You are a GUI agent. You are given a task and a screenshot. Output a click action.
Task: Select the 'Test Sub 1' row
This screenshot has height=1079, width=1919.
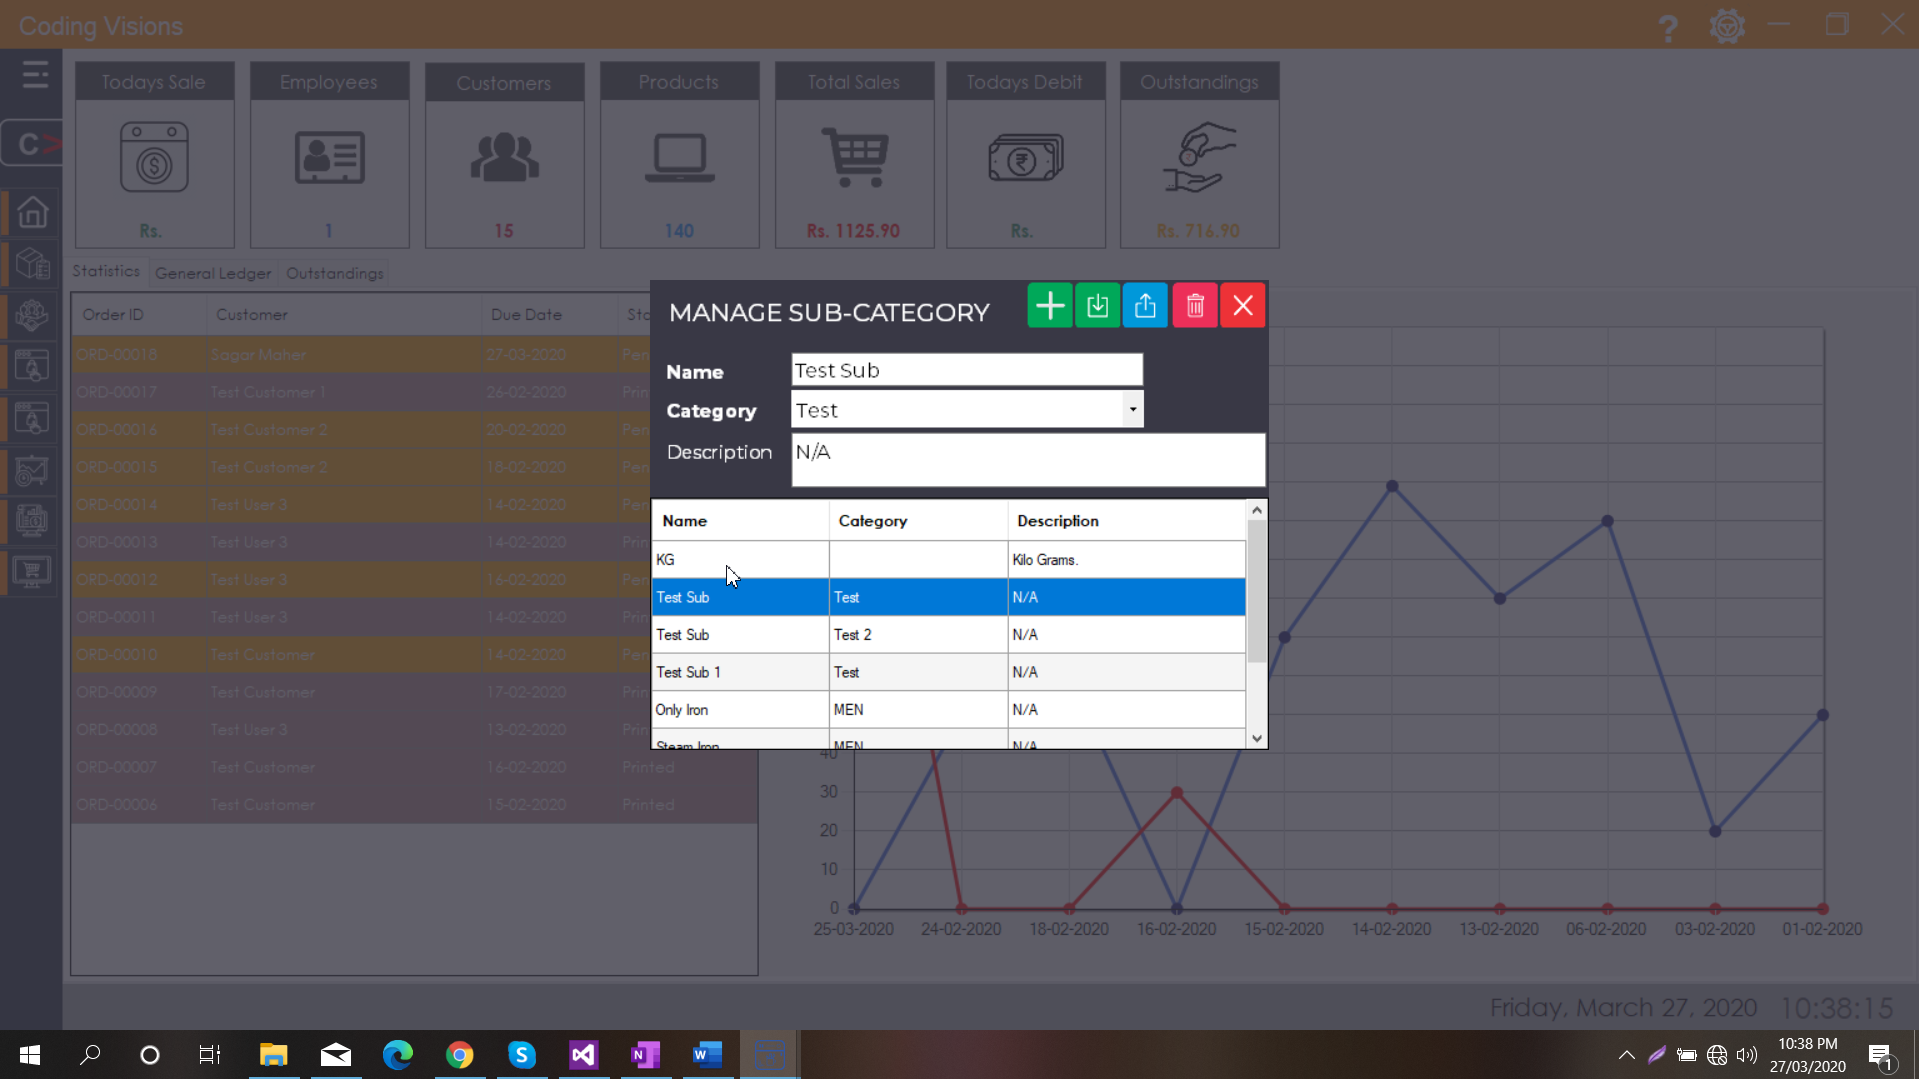point(948,672)
